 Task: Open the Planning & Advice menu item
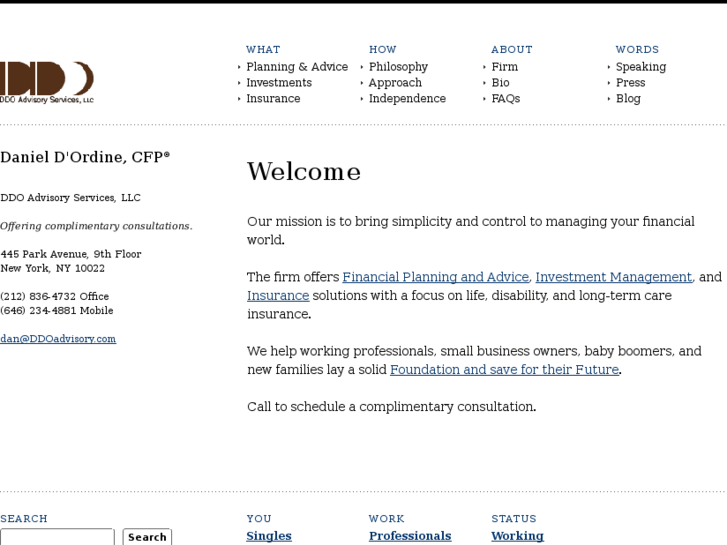pyautogui.click(x=297, y=67)
